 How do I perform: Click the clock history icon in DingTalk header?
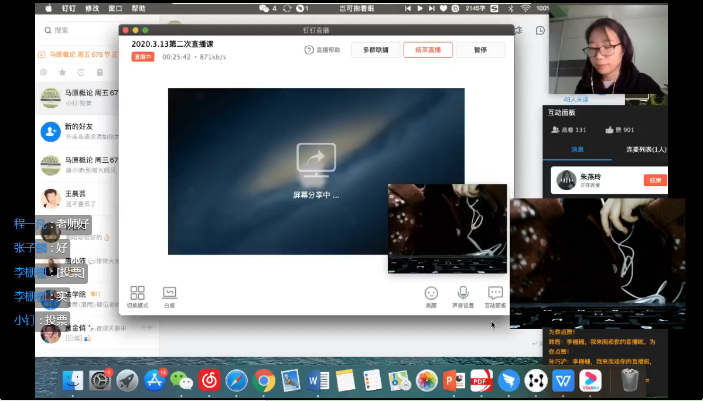point(540,30)
